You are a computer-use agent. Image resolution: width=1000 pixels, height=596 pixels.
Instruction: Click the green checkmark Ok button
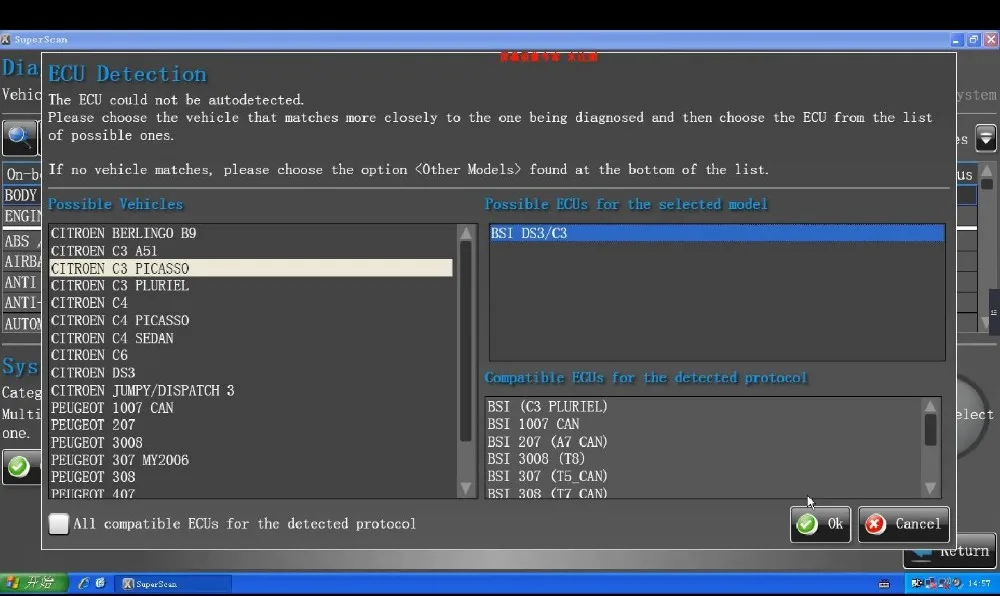point(820,524)
